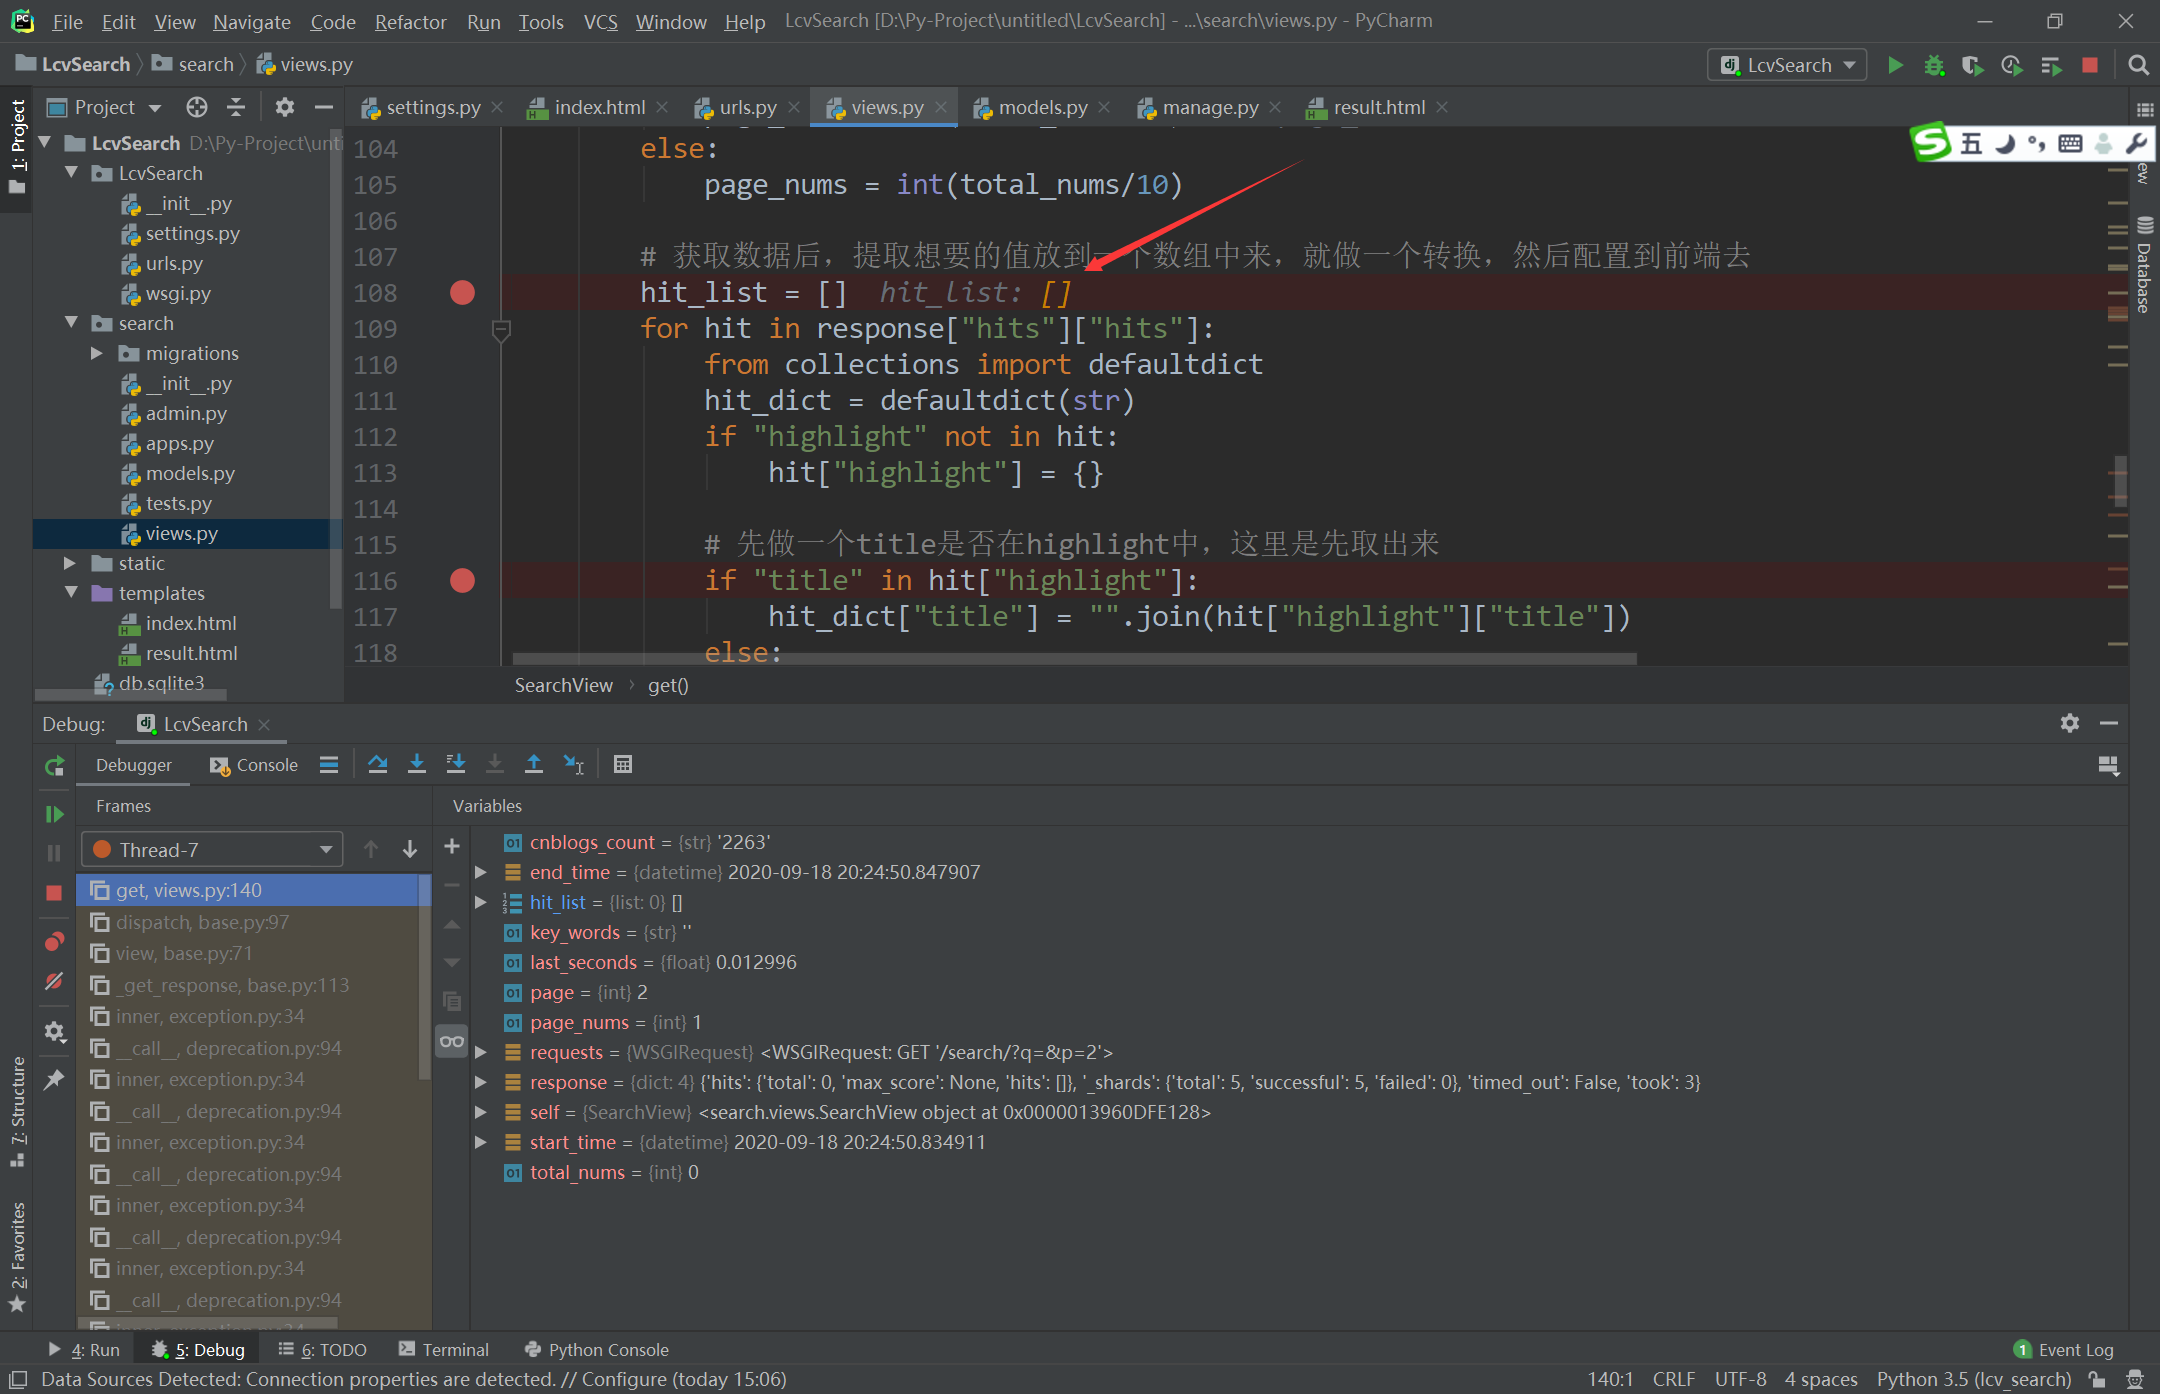Viewport: 2160px width, 1394px height.
Task: Hide the Project panel with the minus icon
Action: click(323, 107)
